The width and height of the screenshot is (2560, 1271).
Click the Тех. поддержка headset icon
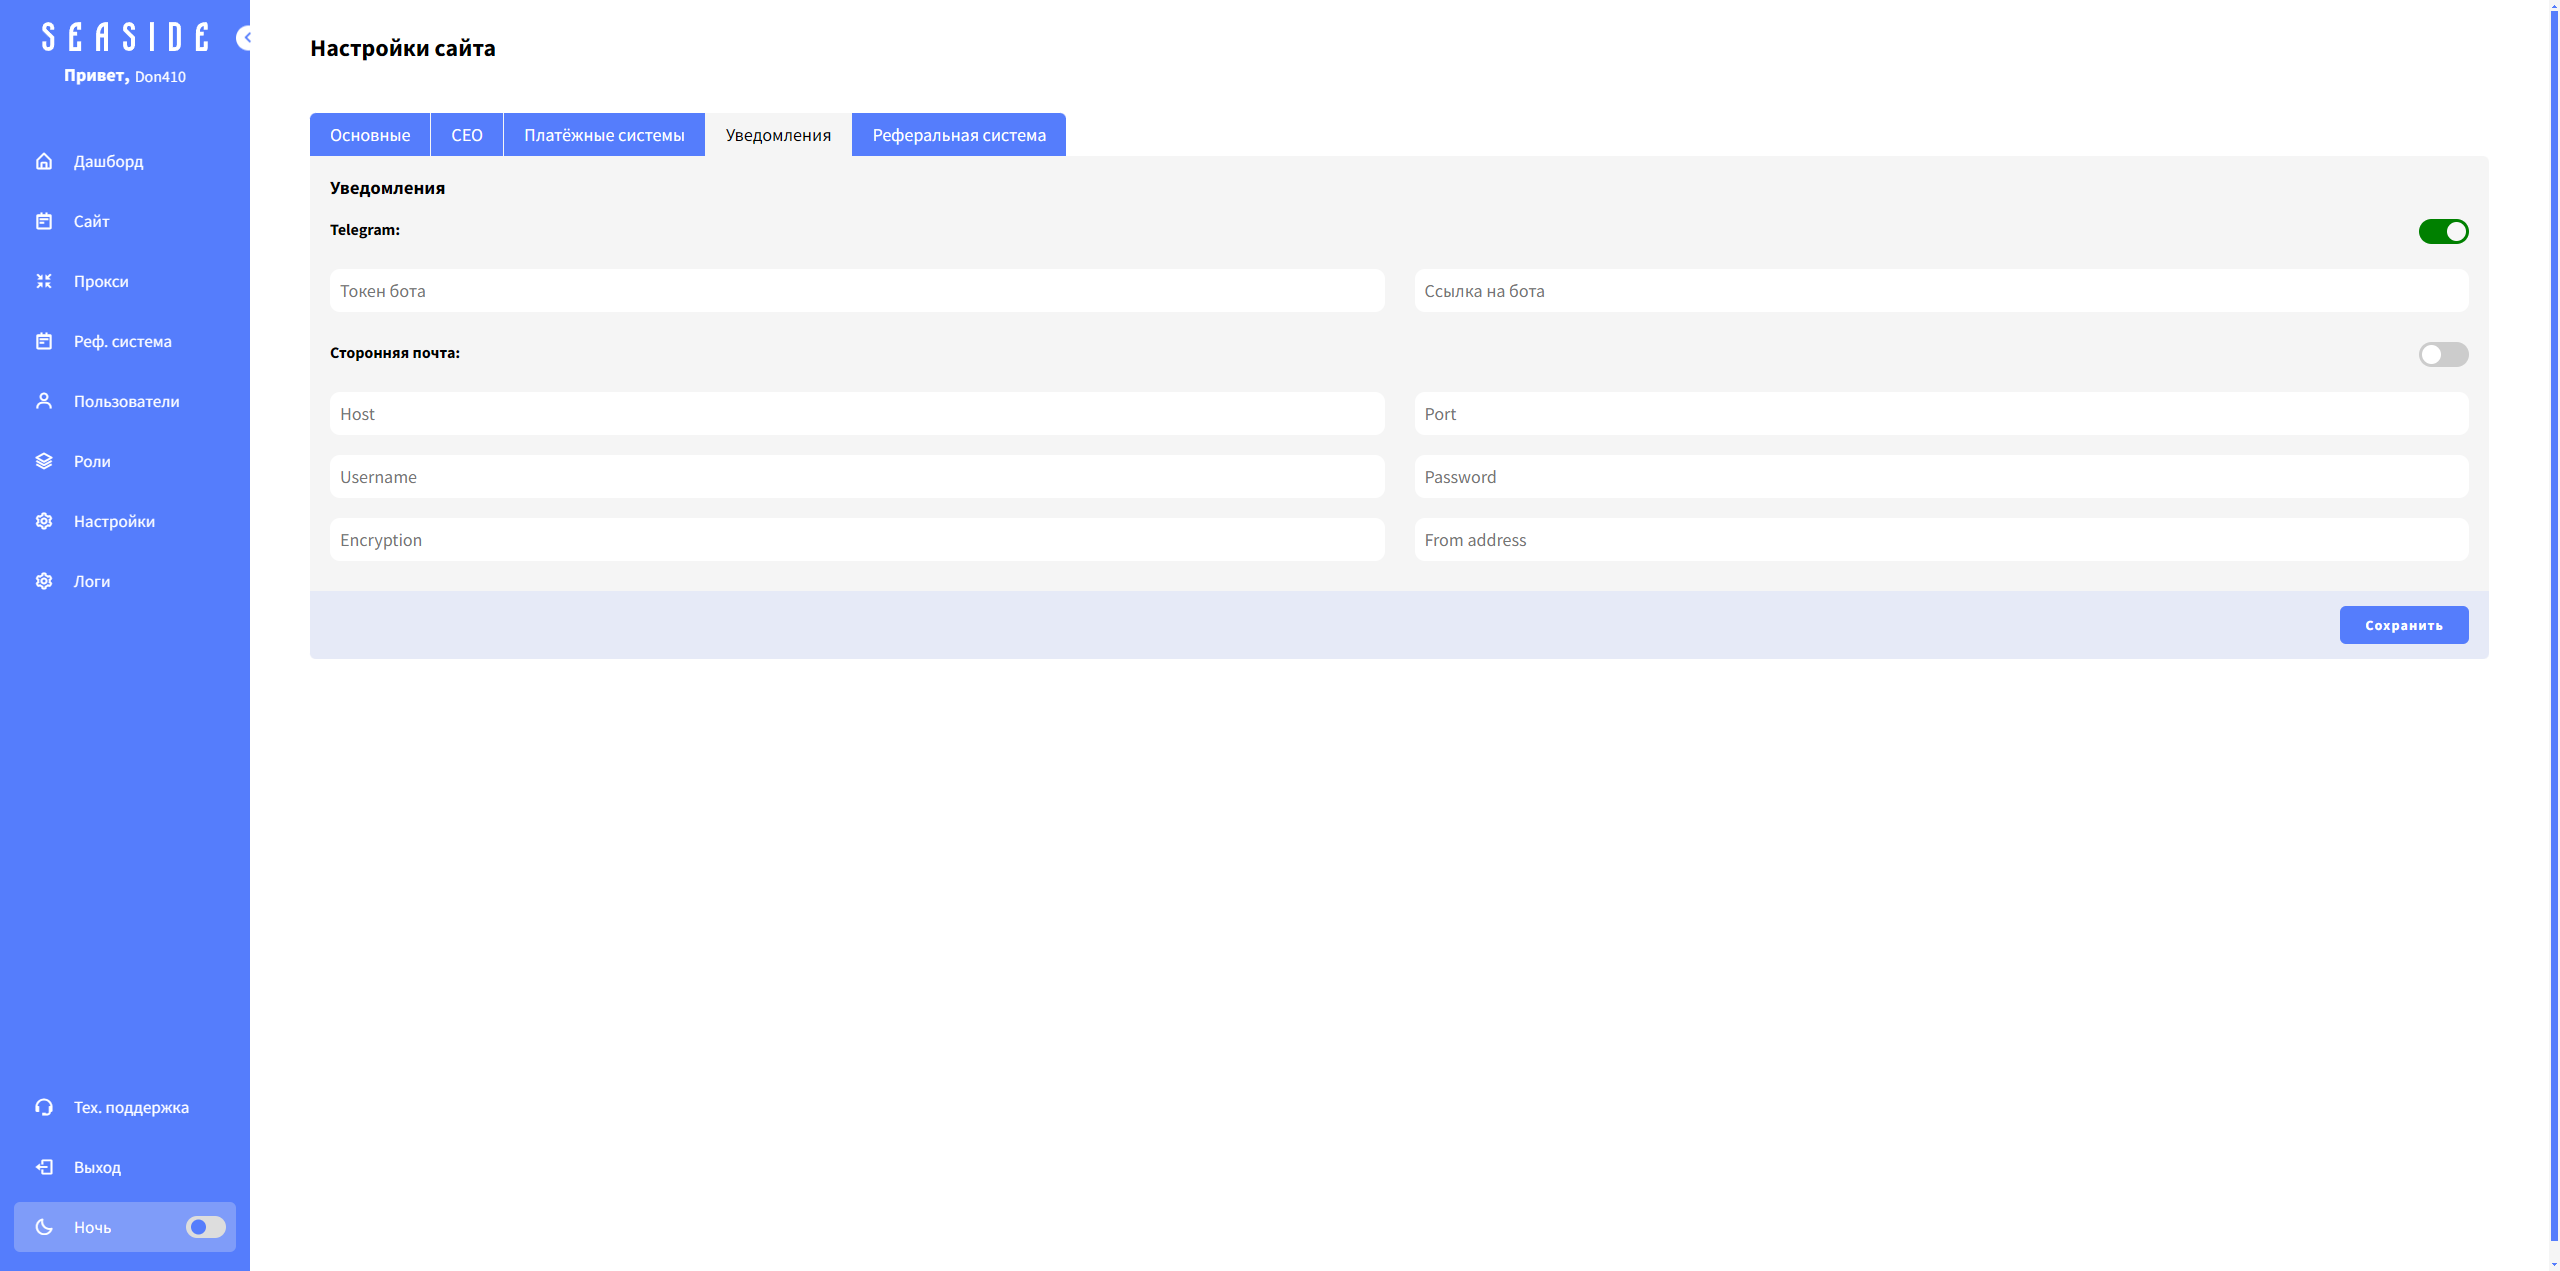pyautogui.click(x=44, y=1107)
